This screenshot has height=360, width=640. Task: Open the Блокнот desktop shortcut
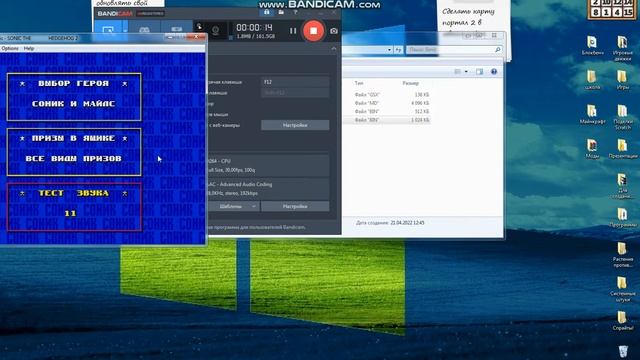click(592, 46)
